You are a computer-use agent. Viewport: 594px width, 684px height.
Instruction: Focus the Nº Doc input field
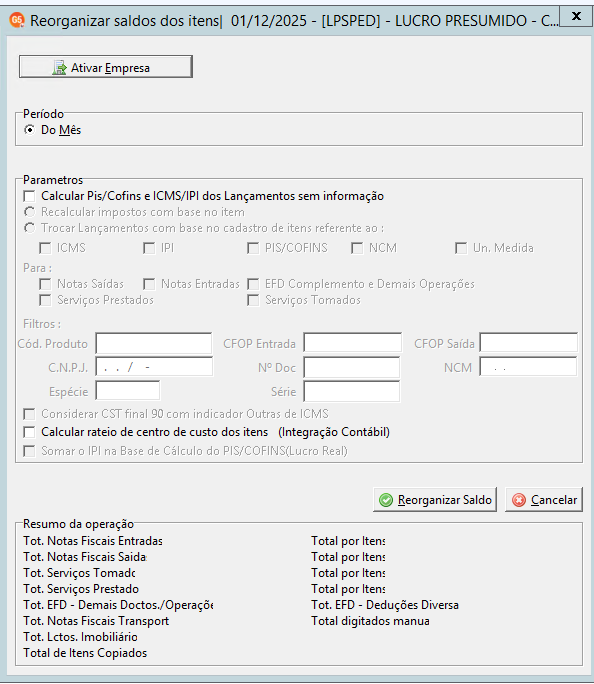pos(352,367)
